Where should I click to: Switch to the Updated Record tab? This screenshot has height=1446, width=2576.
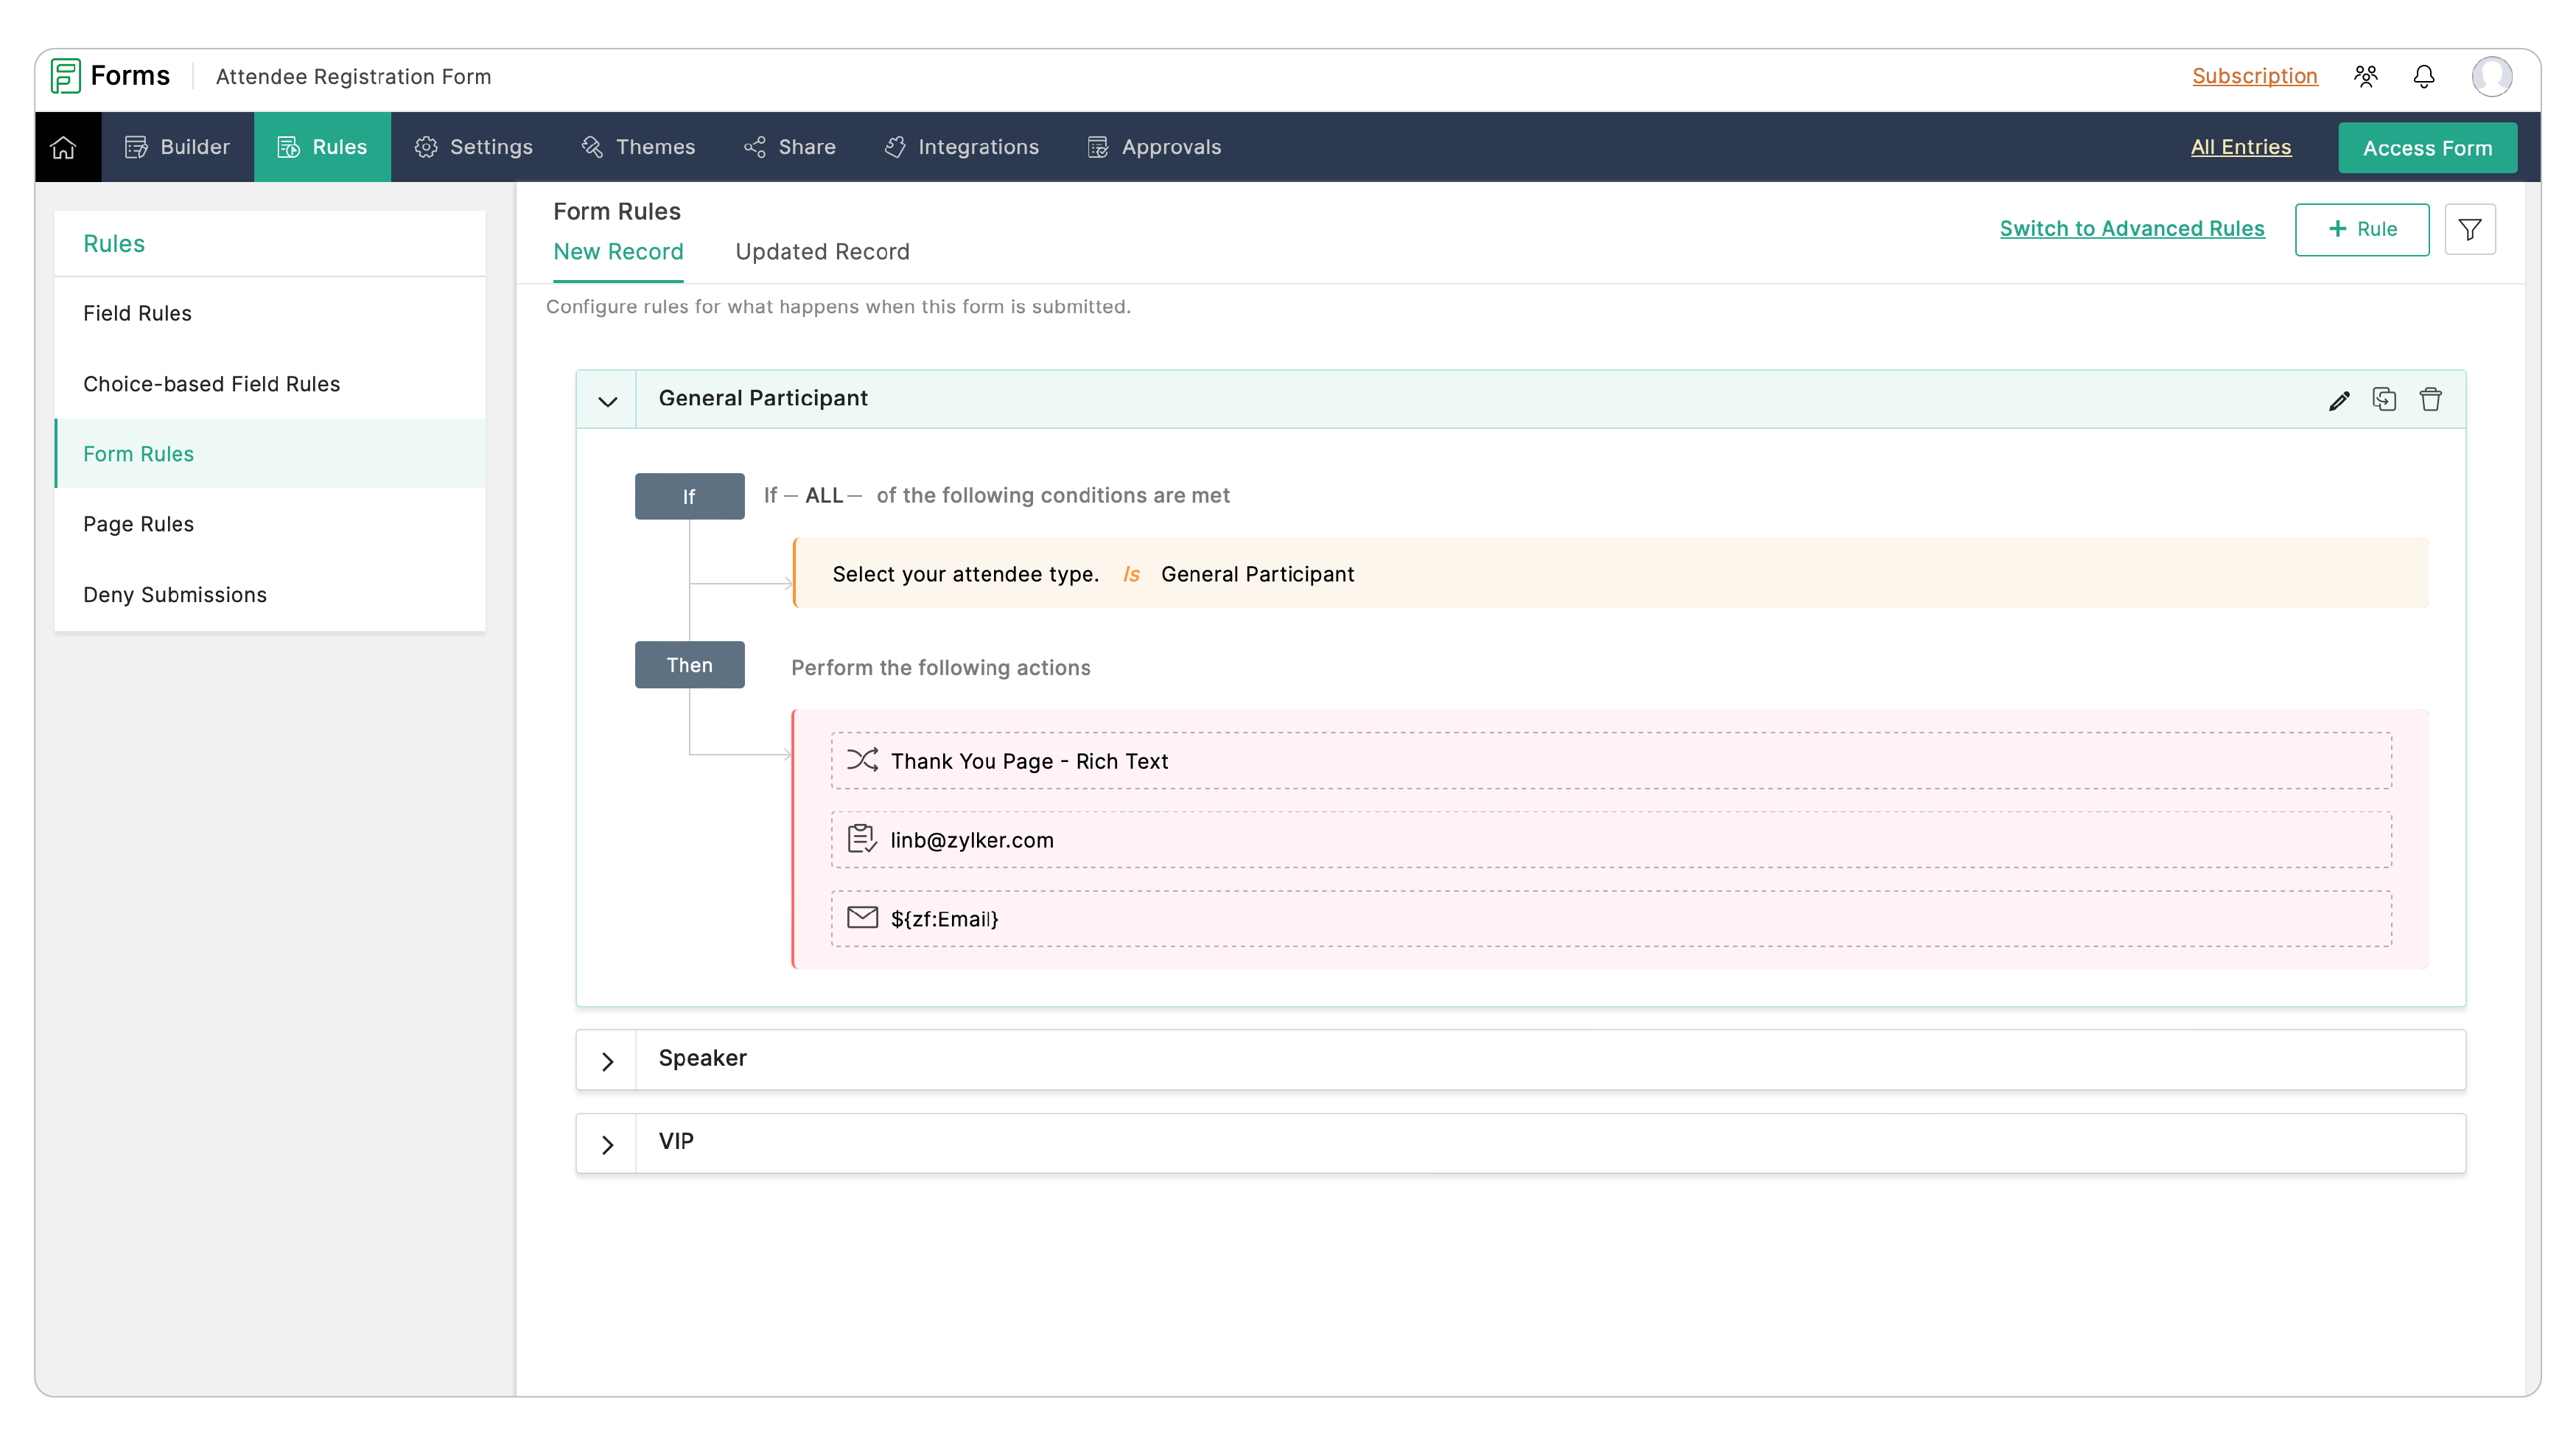(x=822, y=252)
